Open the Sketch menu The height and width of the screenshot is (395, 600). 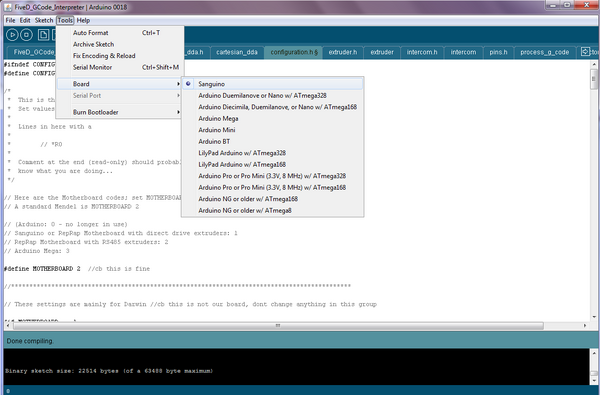(44, 20)
